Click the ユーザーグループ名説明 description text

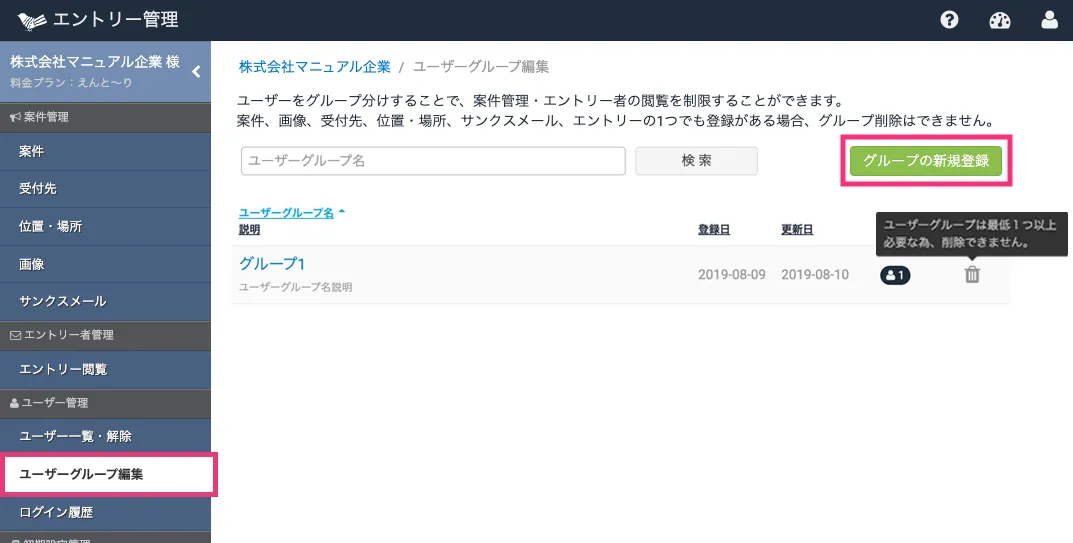[x=296, y=288]
